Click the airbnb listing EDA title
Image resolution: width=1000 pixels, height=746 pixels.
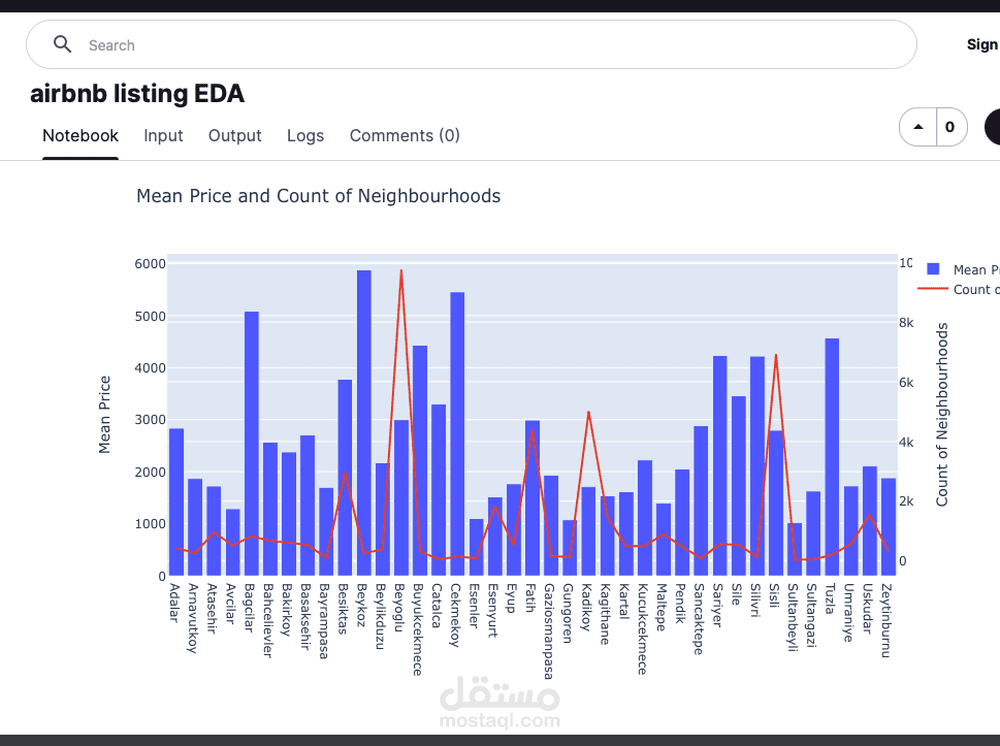(x=137, y=94)
